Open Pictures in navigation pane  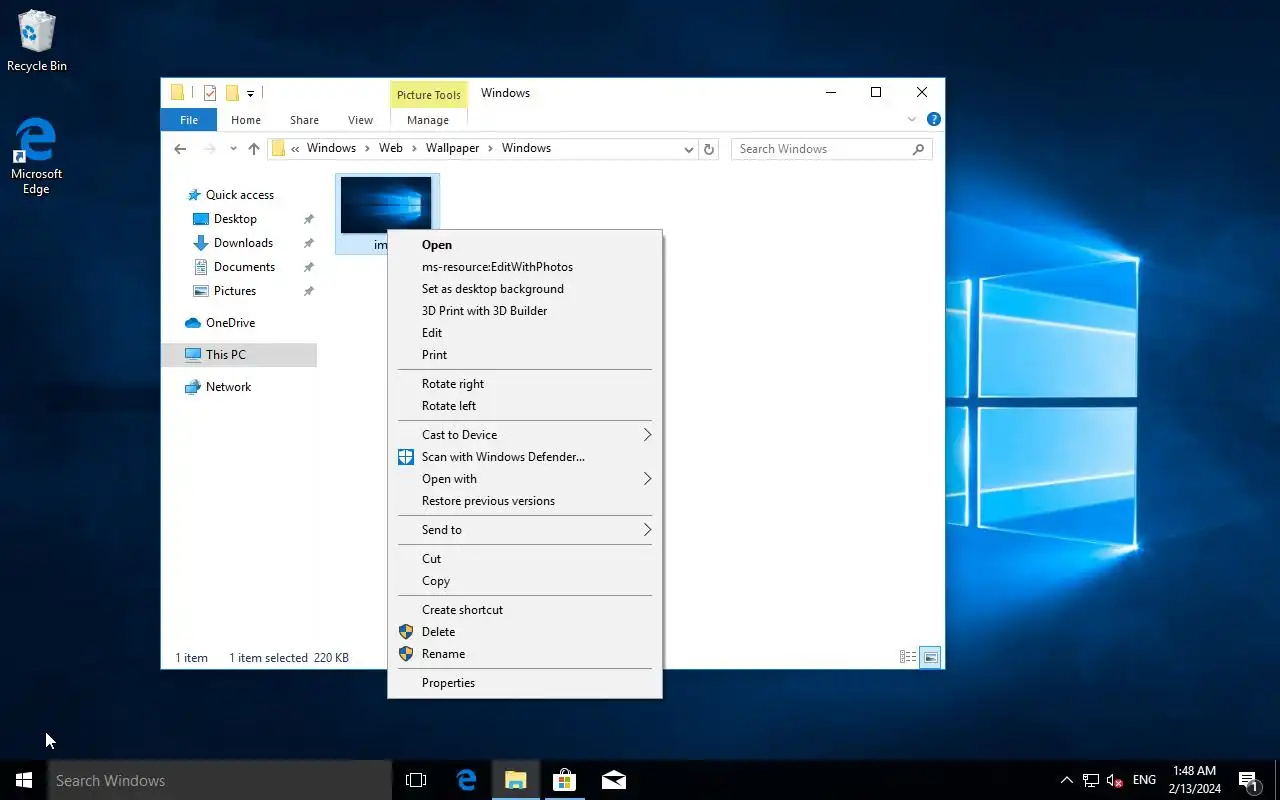(x=235, y=291)
